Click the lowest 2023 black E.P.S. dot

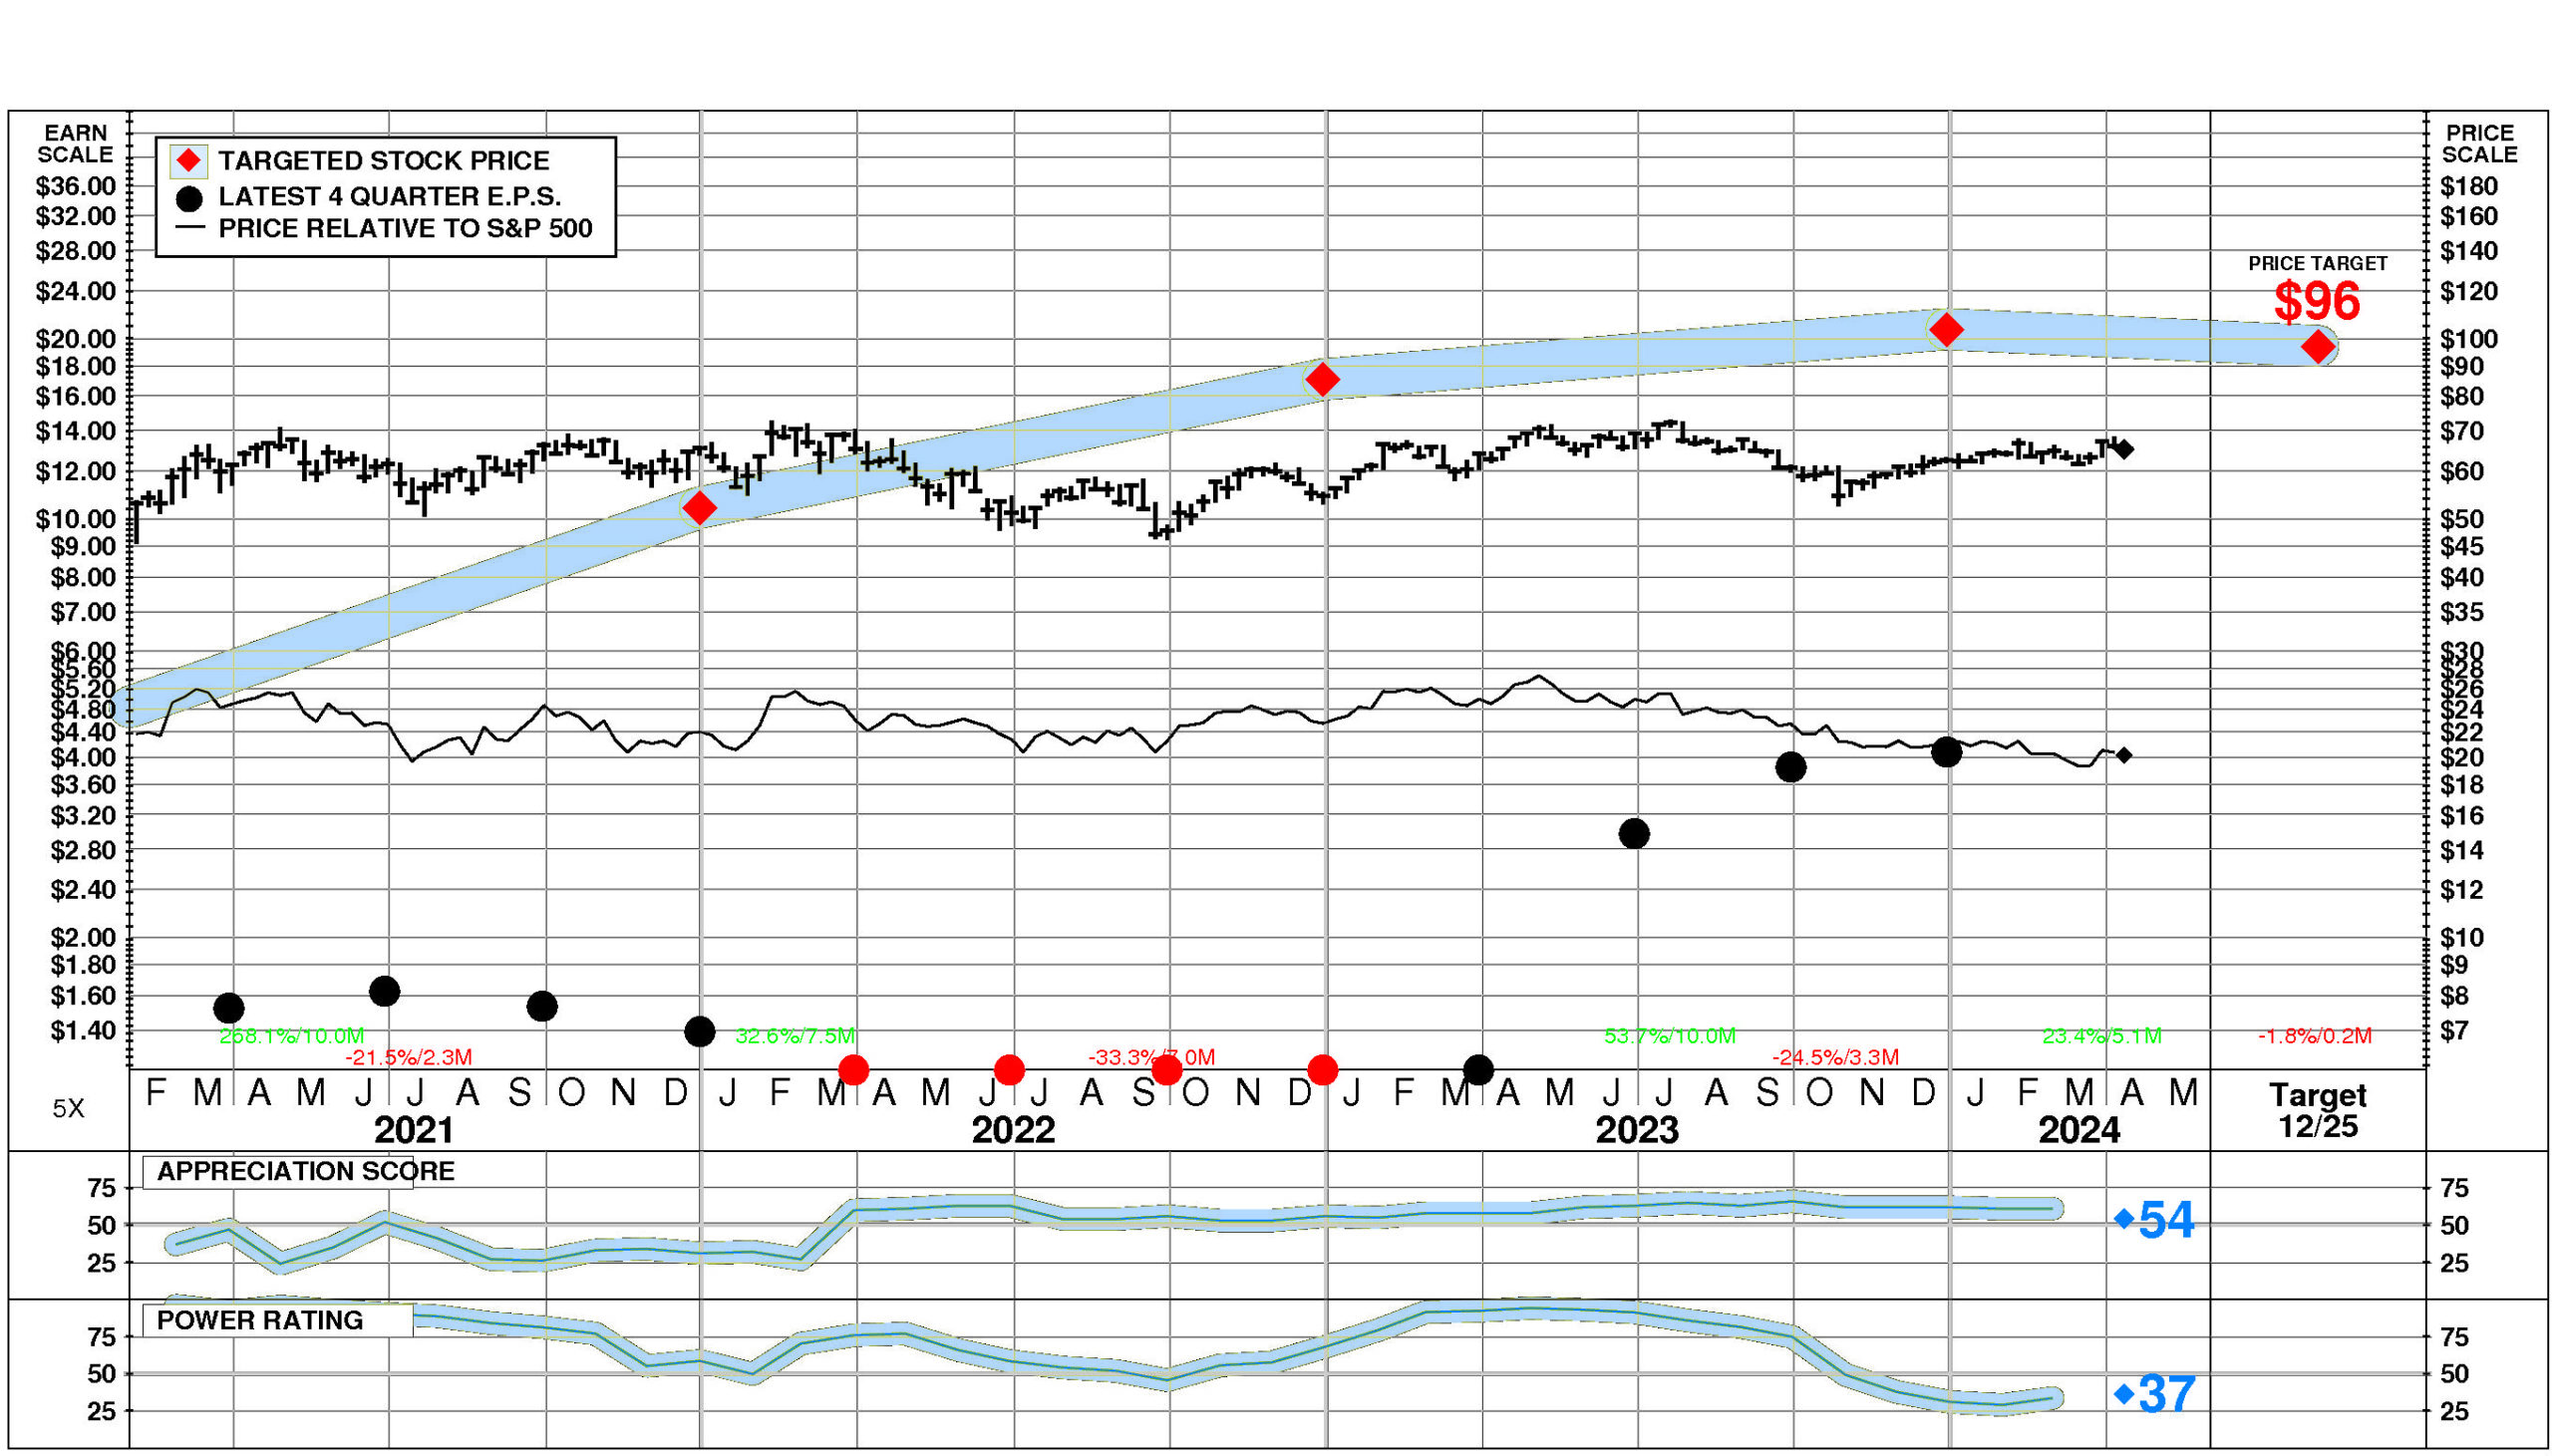click(1633, 833)
